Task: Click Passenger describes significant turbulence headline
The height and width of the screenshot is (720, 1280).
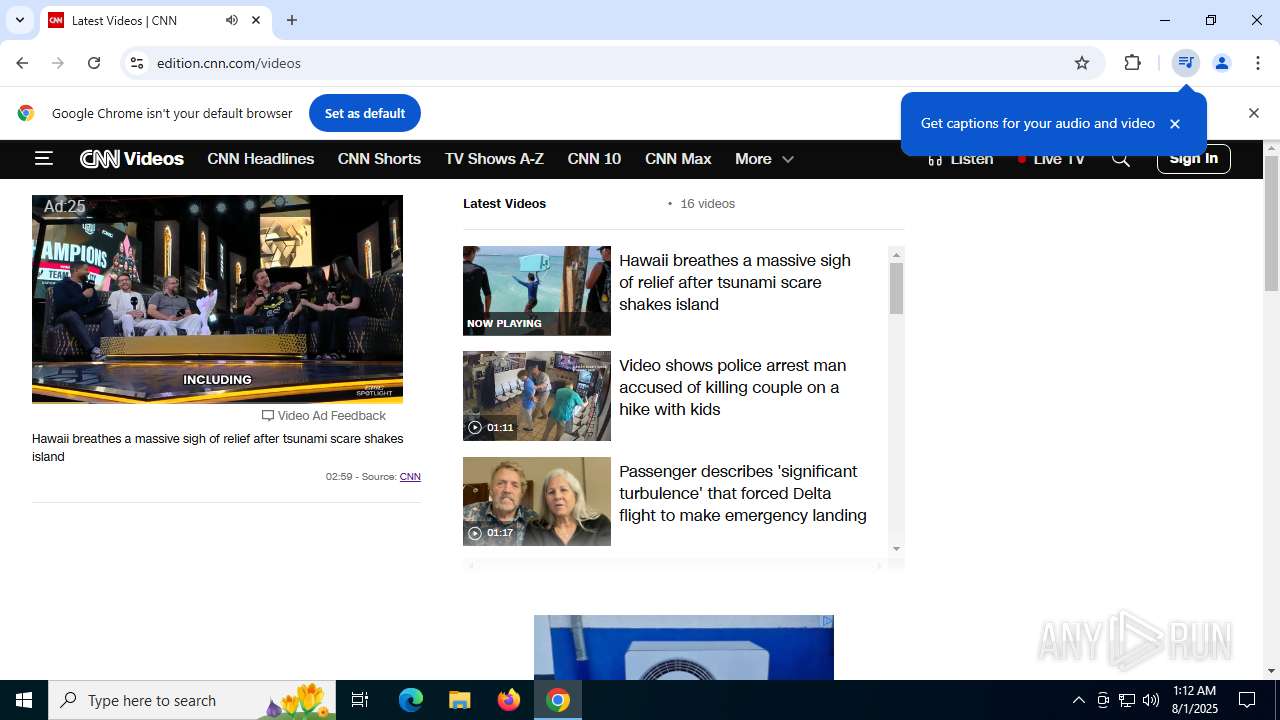Action: (x=743, y=493)
